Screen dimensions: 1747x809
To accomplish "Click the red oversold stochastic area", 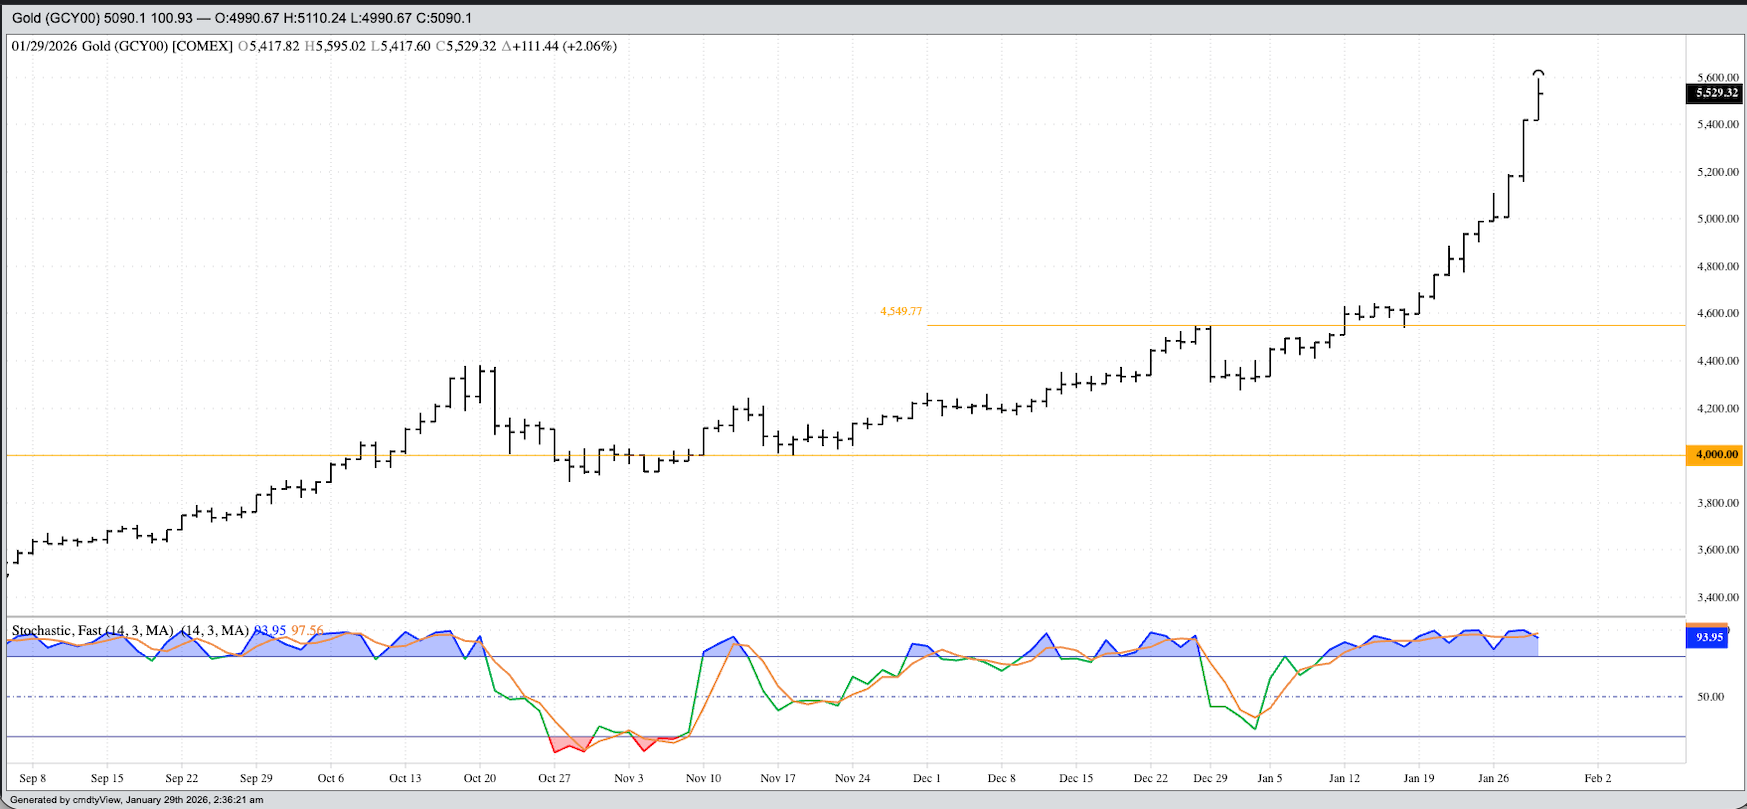I will pyautogui.click(x=570, y=744).
